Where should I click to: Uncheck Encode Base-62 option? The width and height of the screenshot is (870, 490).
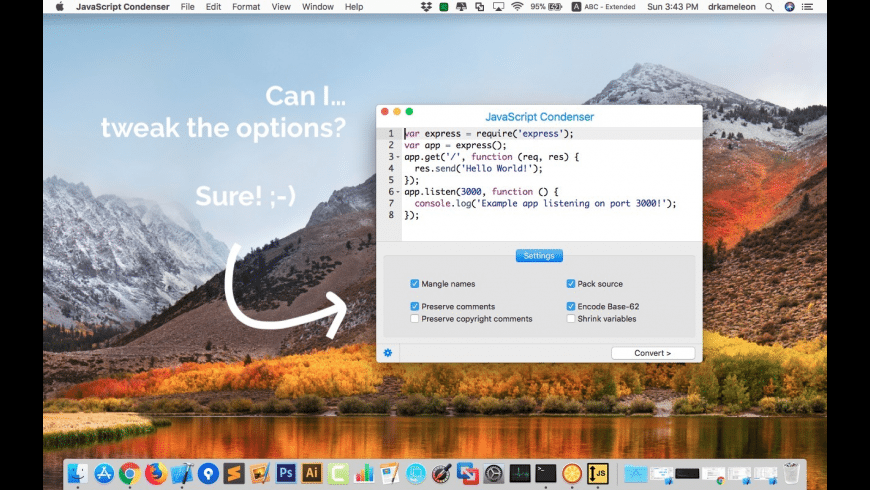570,306
